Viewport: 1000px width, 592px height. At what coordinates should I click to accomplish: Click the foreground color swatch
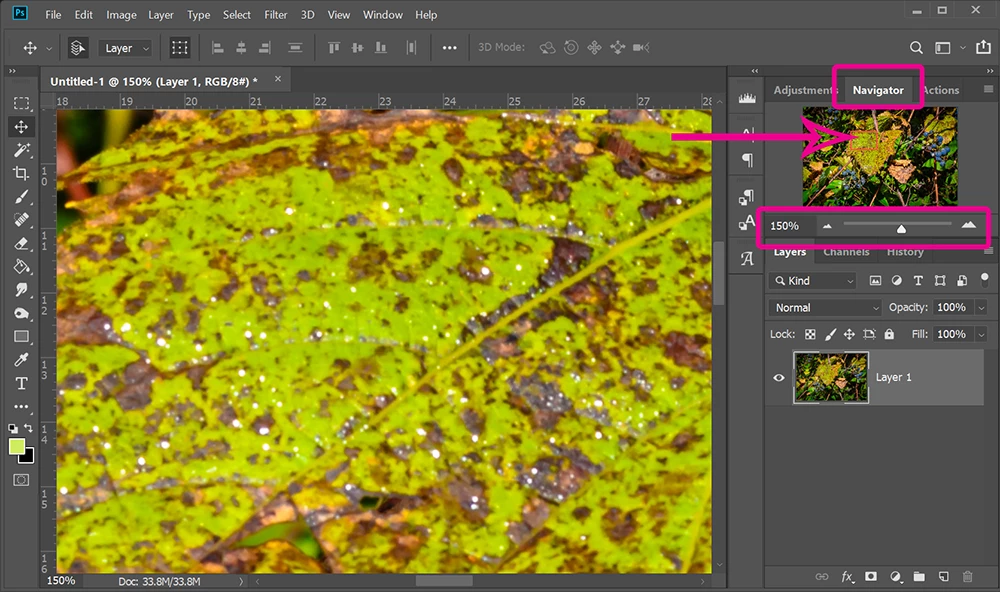(x=17, y=446)
